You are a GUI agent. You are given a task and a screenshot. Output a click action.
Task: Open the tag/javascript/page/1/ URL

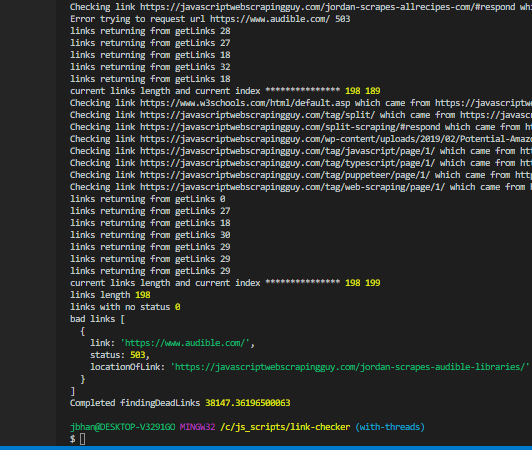pos(287,151)
